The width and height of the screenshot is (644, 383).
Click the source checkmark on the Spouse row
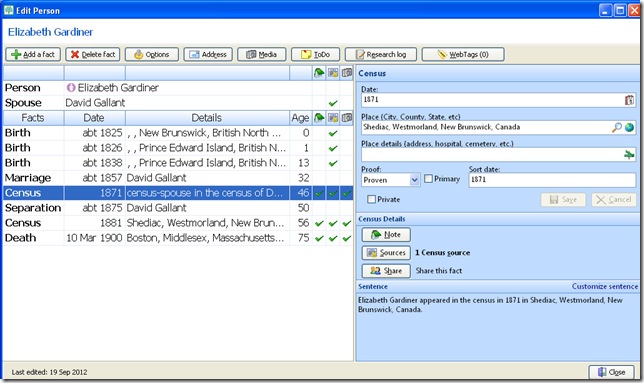(333, 103)
